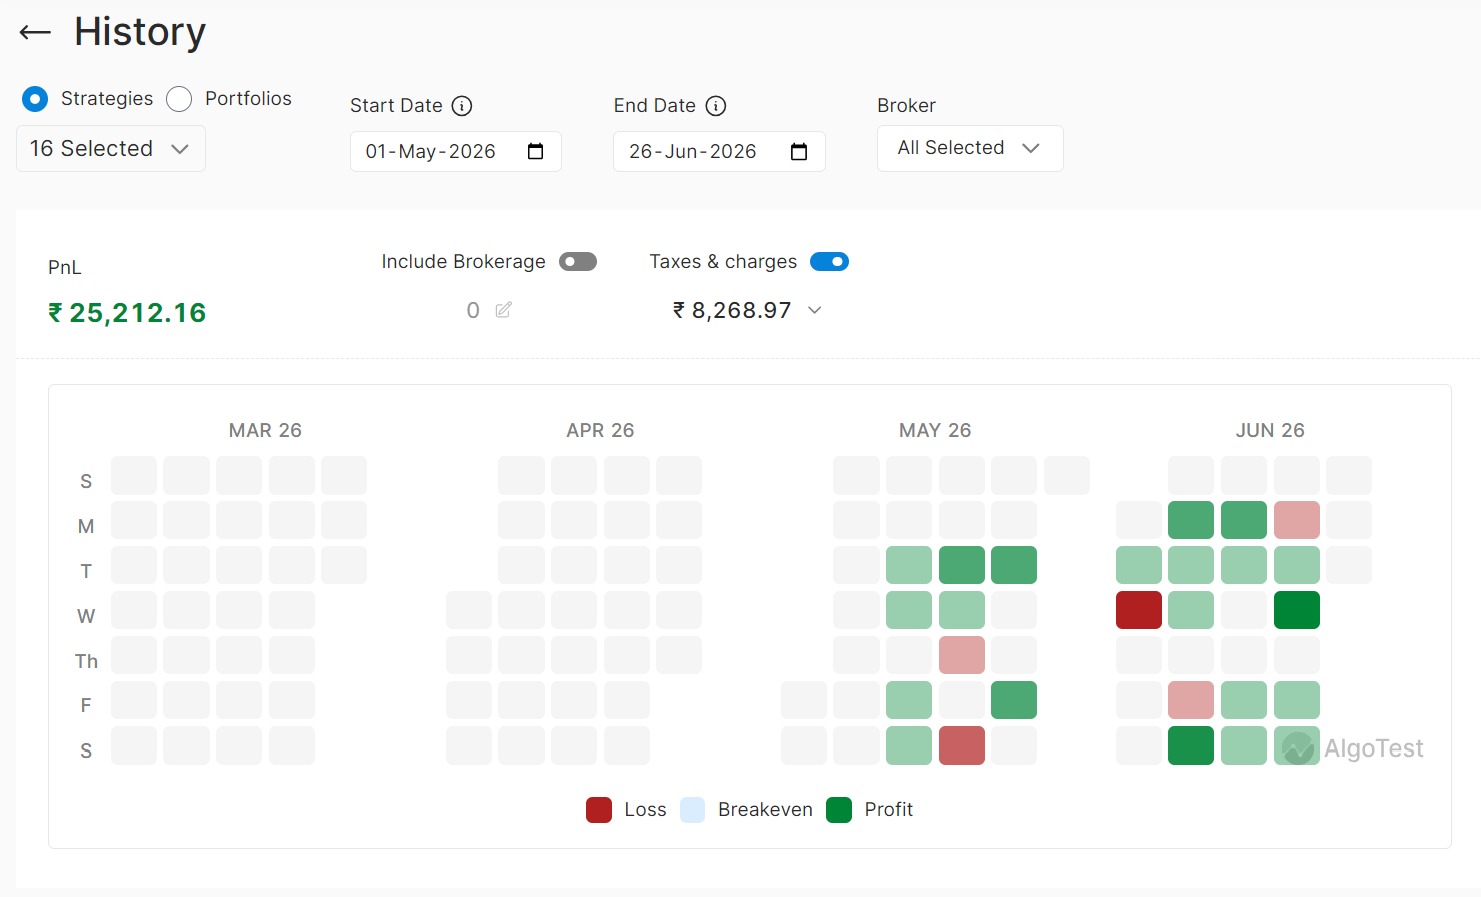Click the Include Brokerage label
The image size is (1481, 897).
pos(463,262)
